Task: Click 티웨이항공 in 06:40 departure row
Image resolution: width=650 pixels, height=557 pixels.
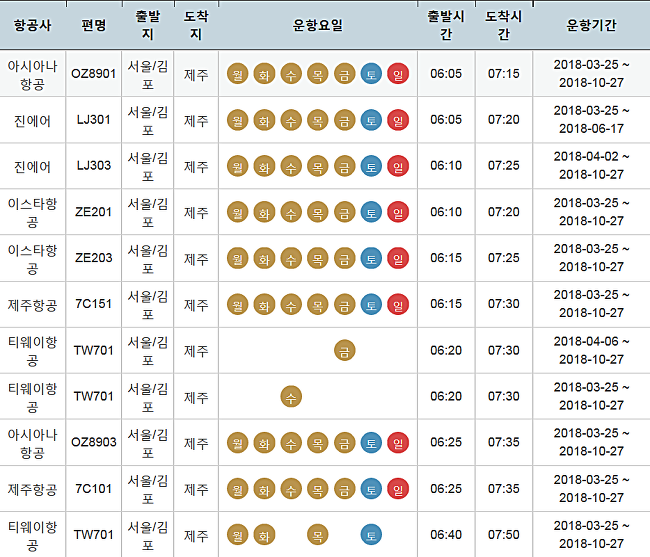Action: pyautogui.click(x=32, y=535)
